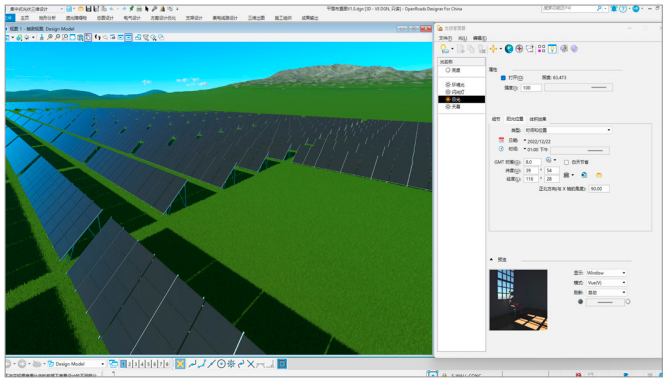The height and width of the screenshot is (380, 666).
Task: Click the snap mode X icon in bottom toolbar
Action: pos(180,364)
